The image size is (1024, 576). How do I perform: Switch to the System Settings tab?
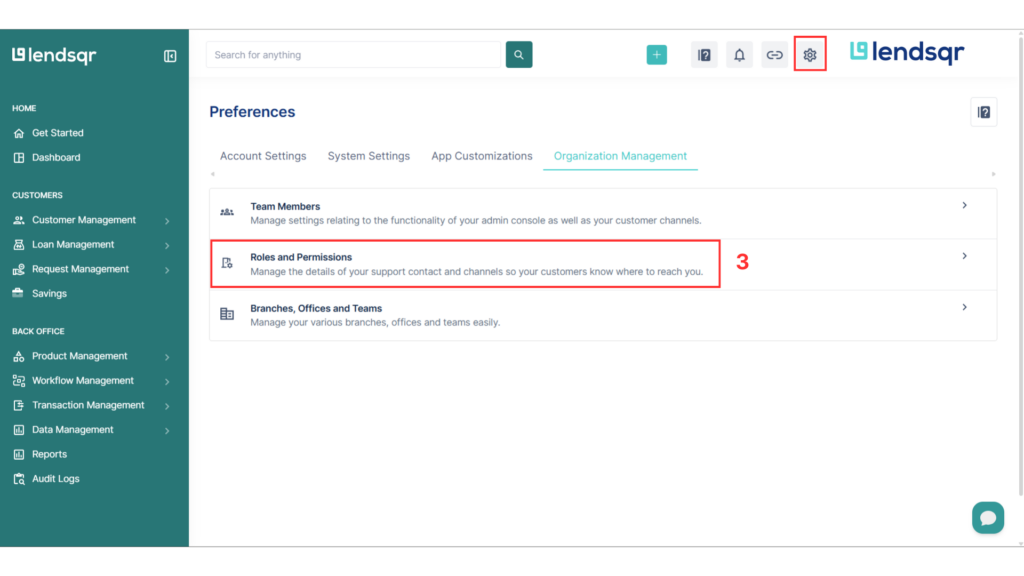coord(368,156)
